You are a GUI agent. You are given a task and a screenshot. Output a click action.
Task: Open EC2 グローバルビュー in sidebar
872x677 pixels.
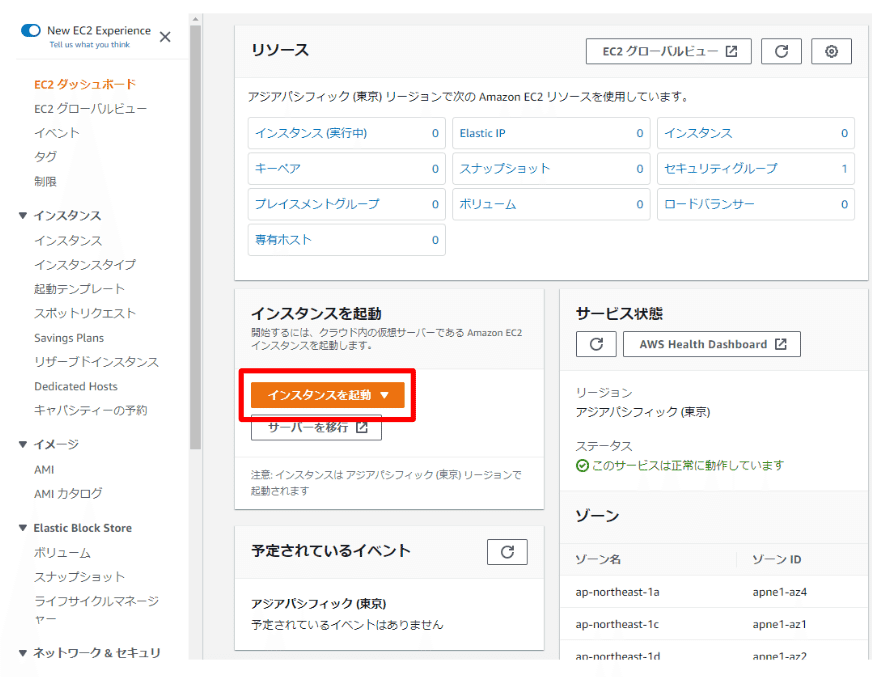point(90,108)
